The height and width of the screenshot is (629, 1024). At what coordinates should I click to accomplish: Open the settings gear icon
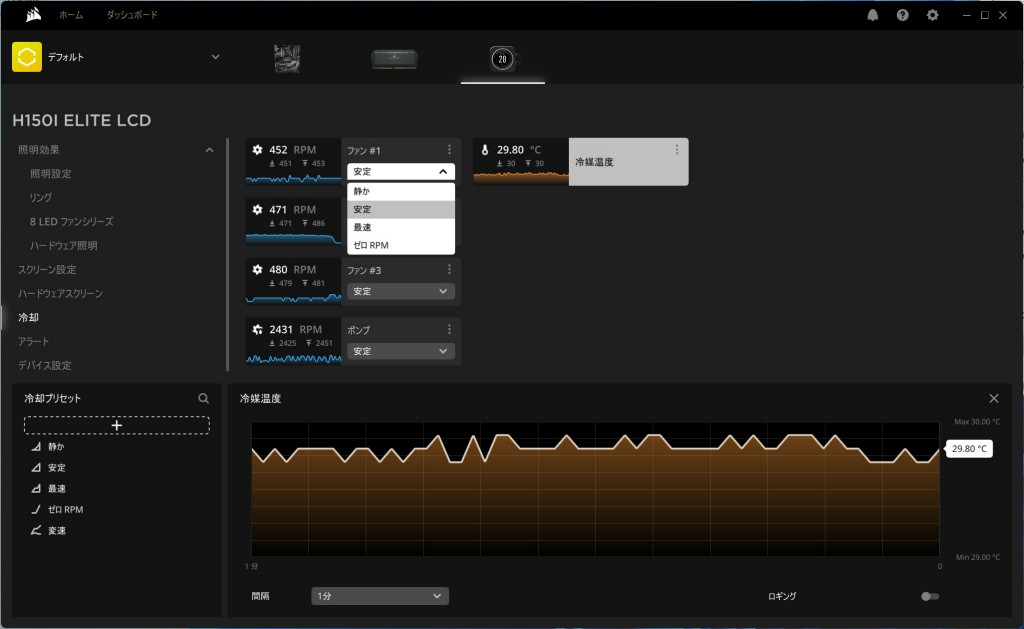pos(933,15)
